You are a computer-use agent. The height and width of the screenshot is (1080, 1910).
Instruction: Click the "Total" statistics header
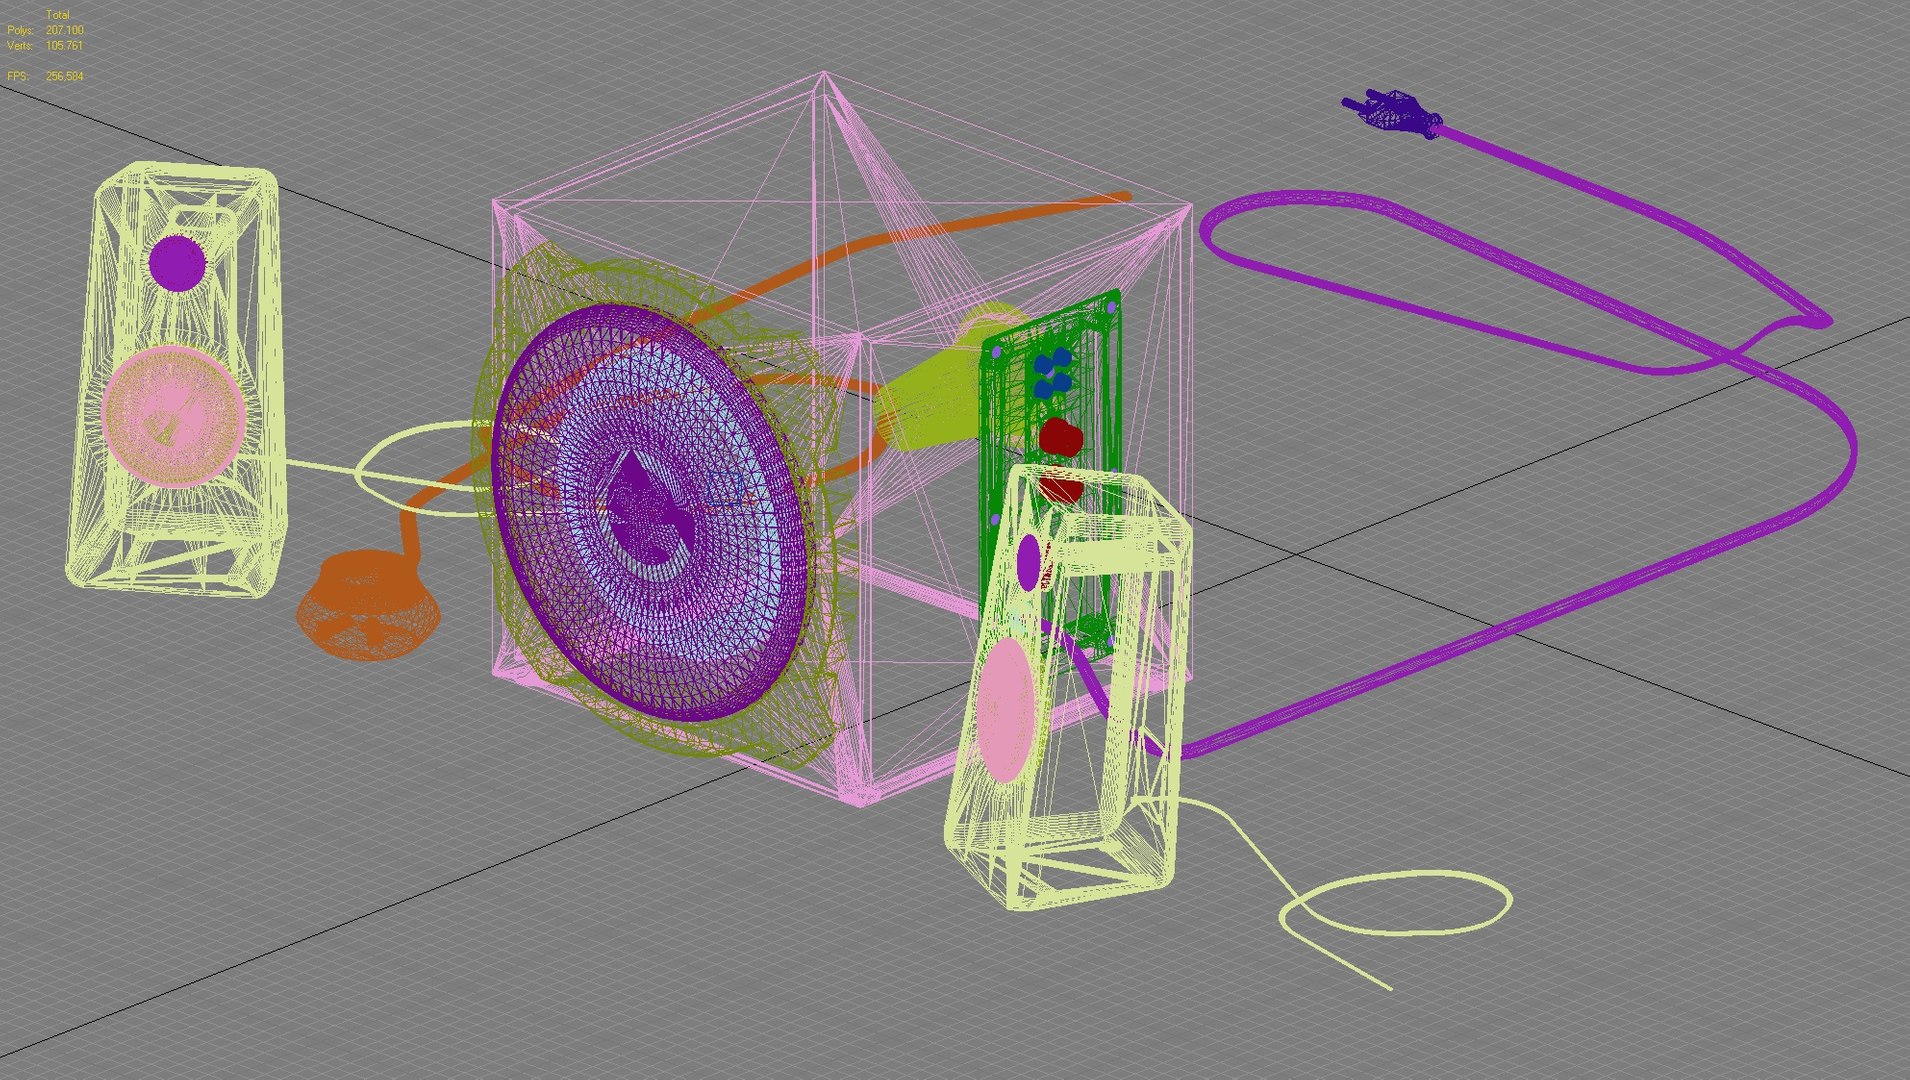tap(58, 15)
